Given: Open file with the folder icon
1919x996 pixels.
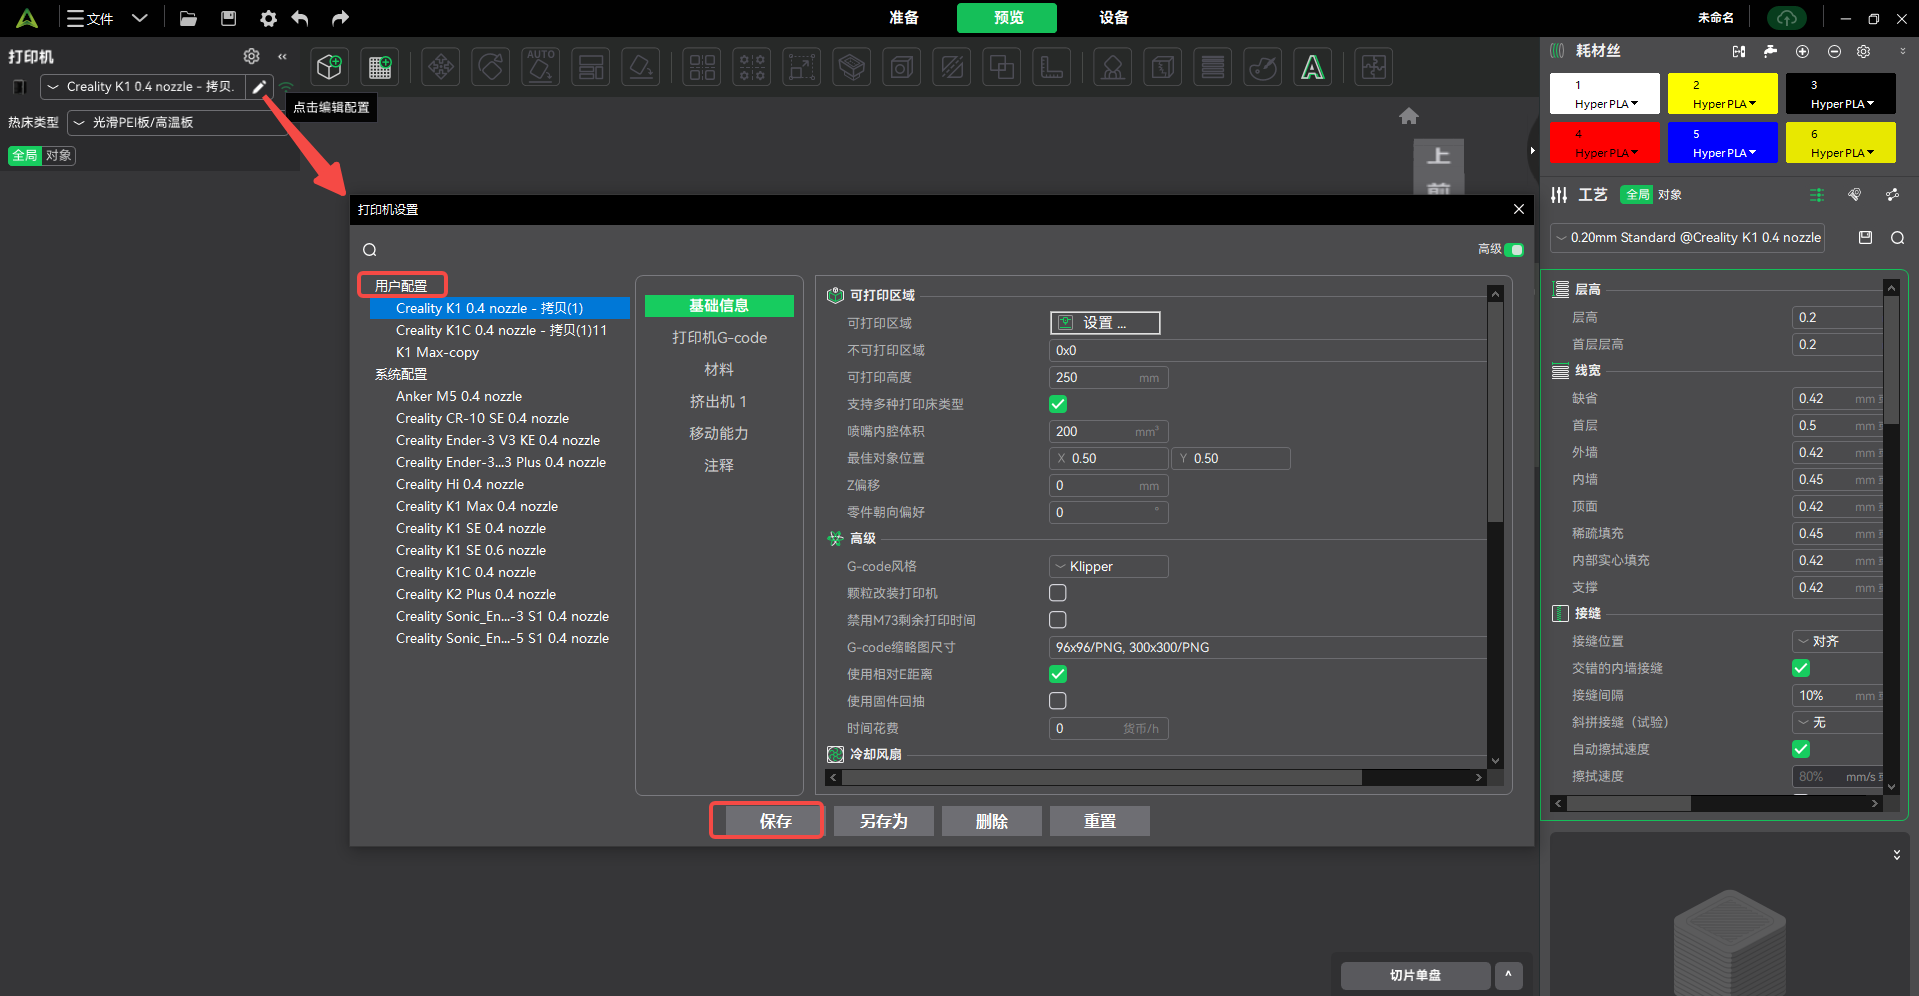Looking at the screenshot, I should click(188, 18).
